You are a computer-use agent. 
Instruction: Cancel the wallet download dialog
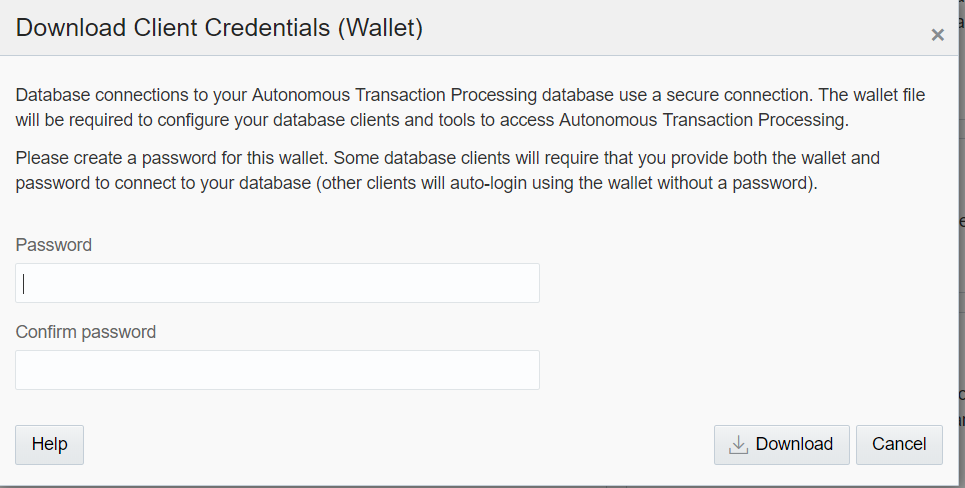point(899,444)
